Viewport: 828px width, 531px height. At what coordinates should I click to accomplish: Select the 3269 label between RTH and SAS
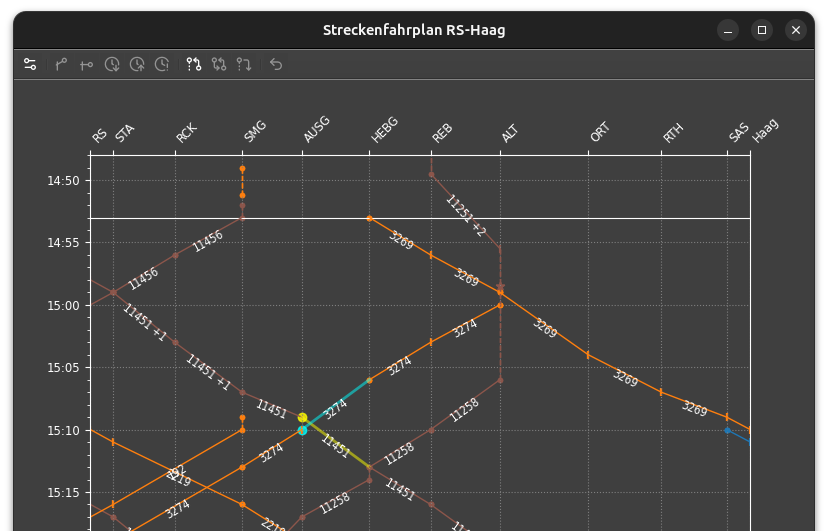(x=694, y=408)
